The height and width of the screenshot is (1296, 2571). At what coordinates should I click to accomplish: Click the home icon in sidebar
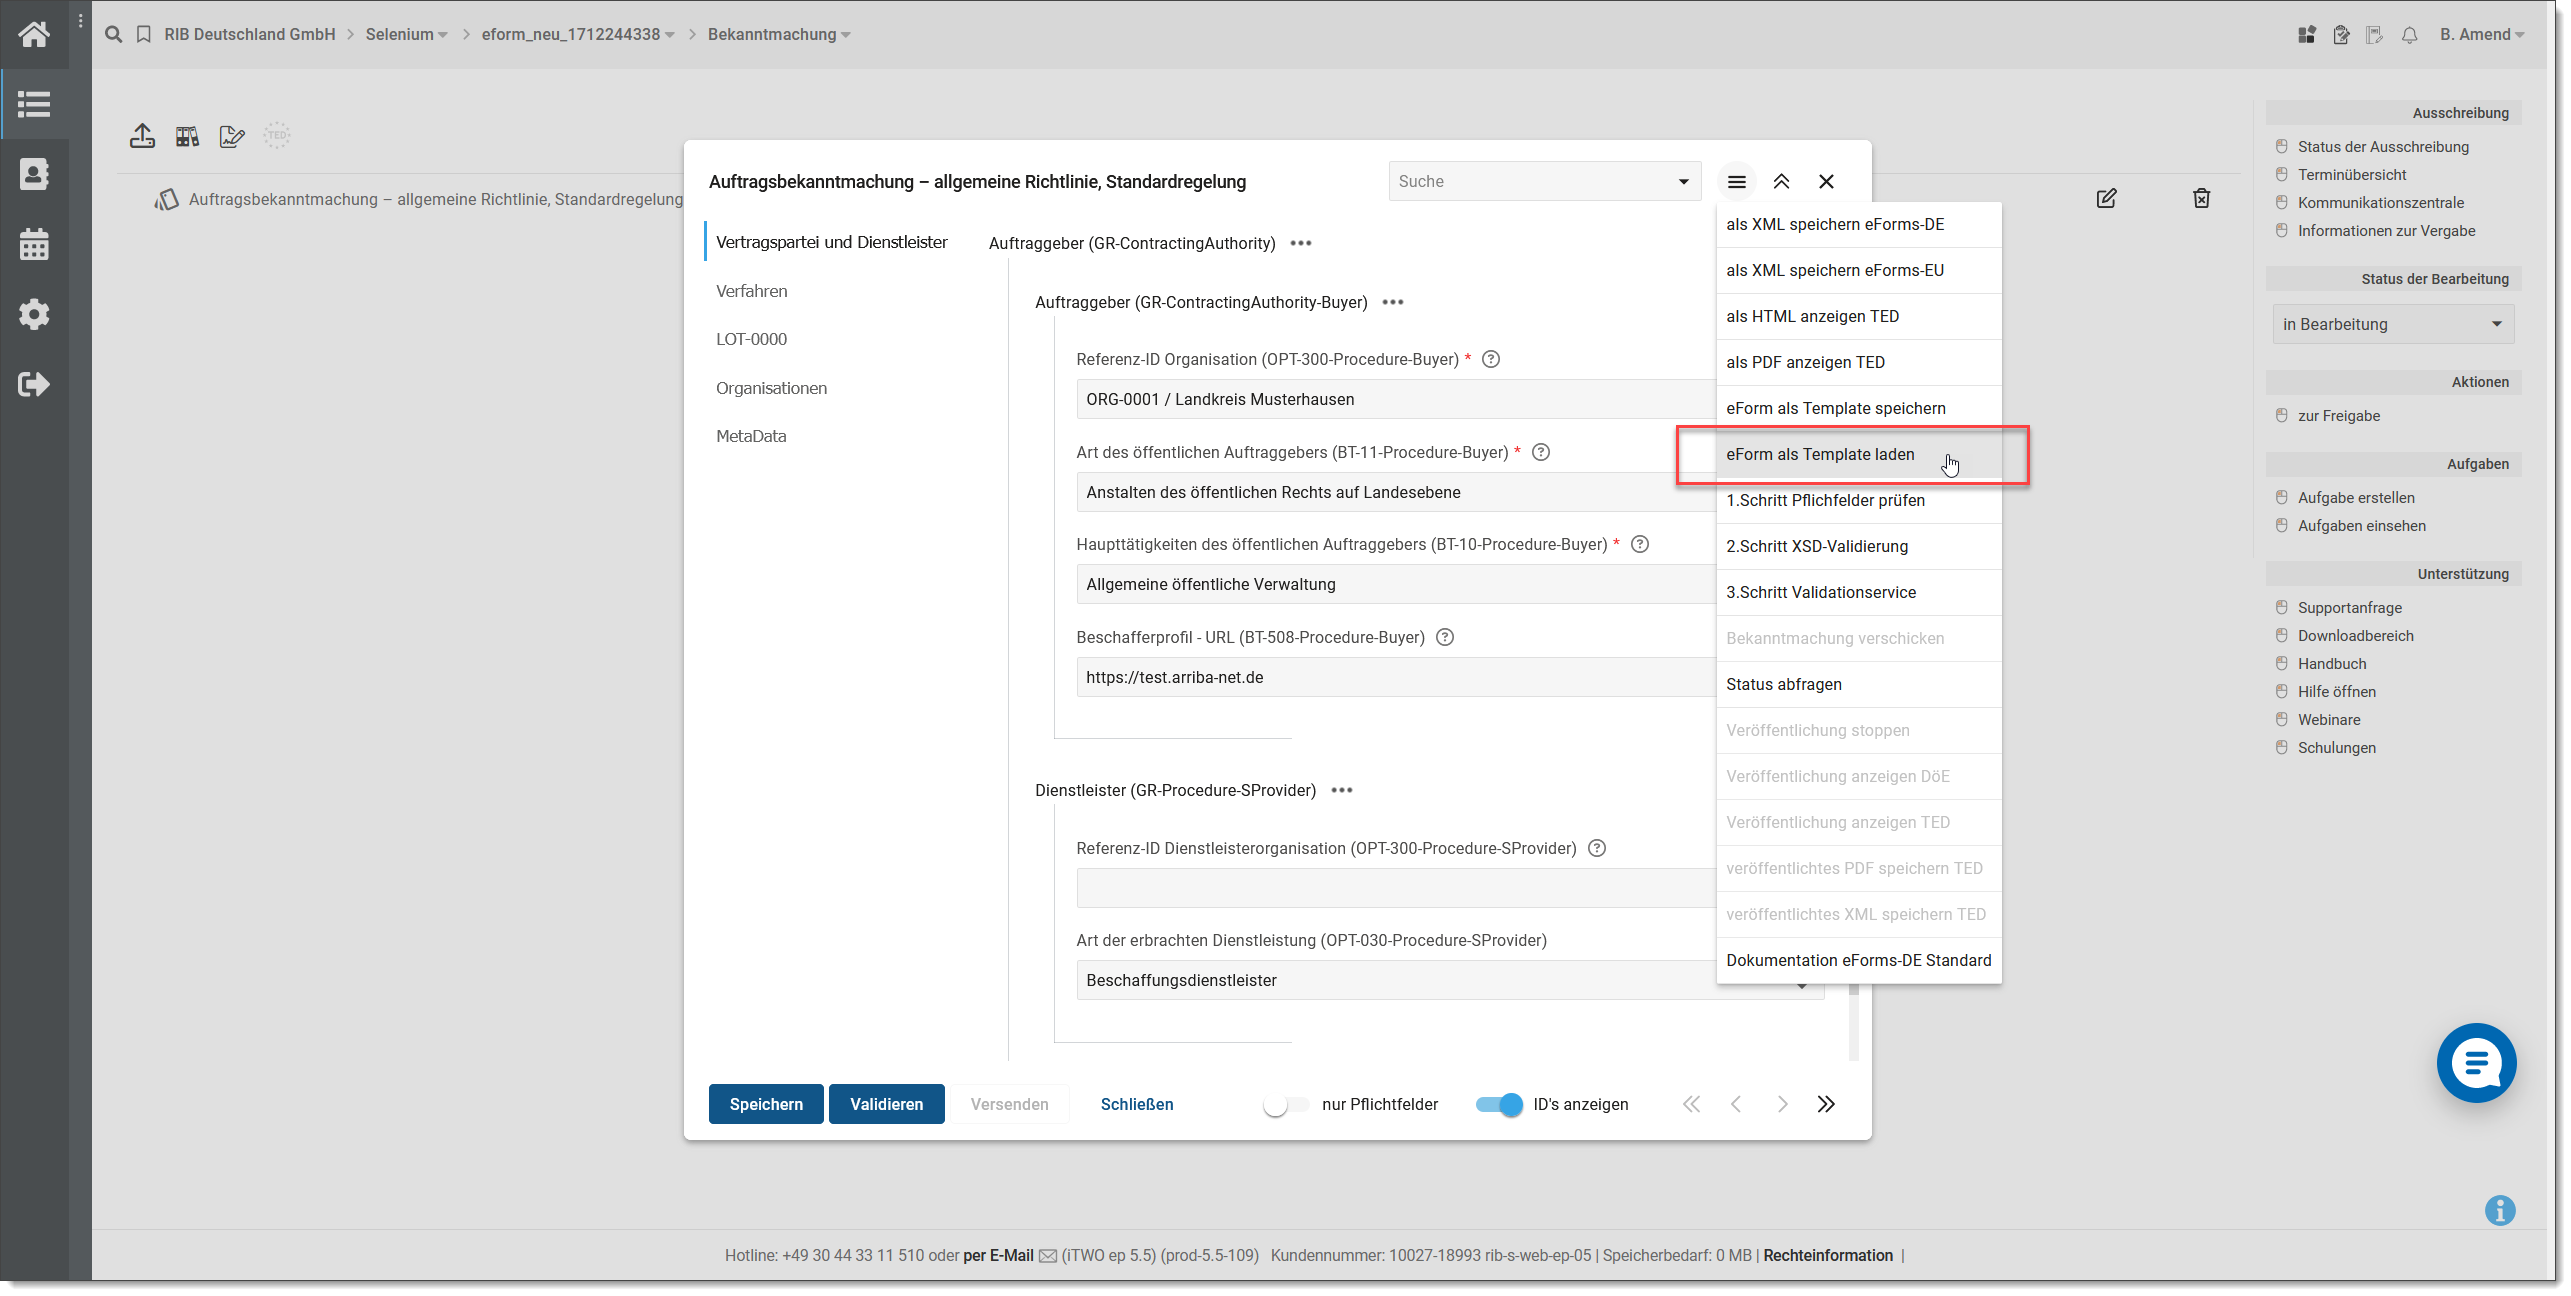(34, 35)
